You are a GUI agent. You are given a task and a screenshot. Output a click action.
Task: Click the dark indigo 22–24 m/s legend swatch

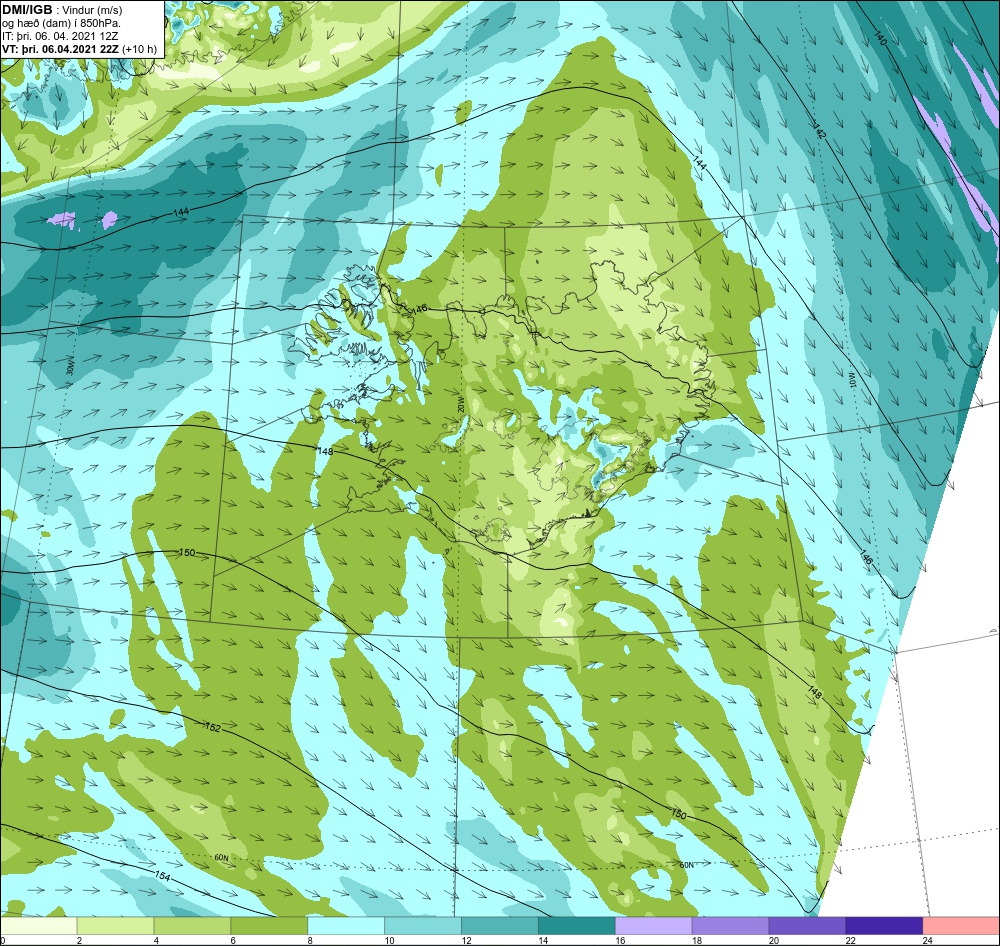(x=885, y=926)
